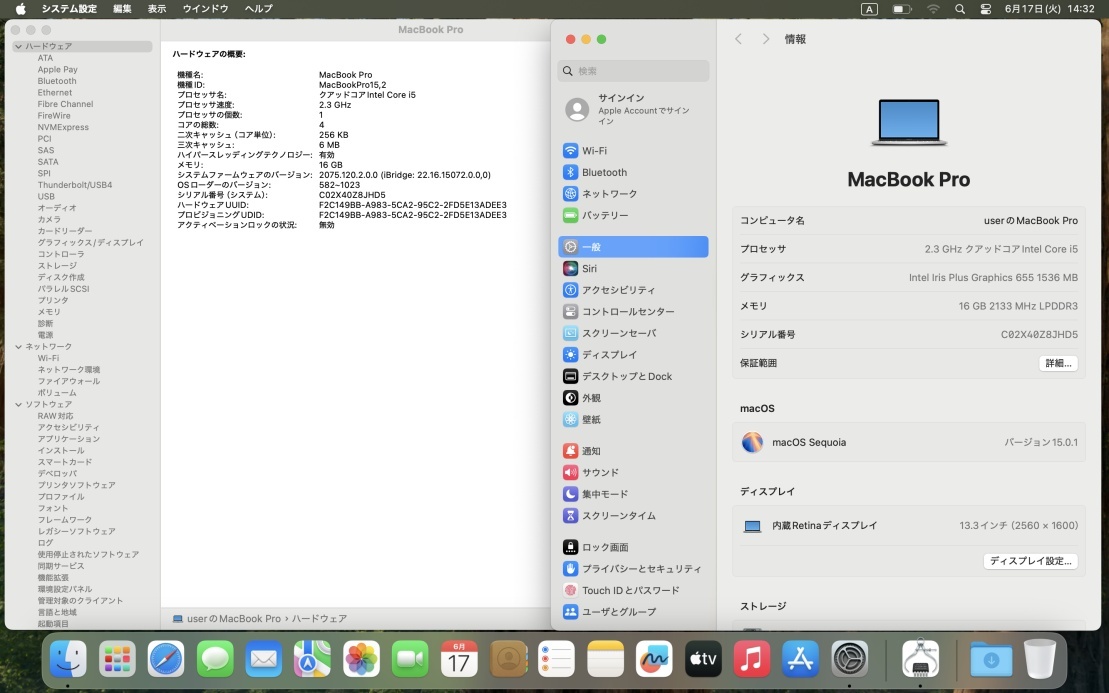The image size is (1109, 693).
Task: Open the Apple menu
Action: 21,9
